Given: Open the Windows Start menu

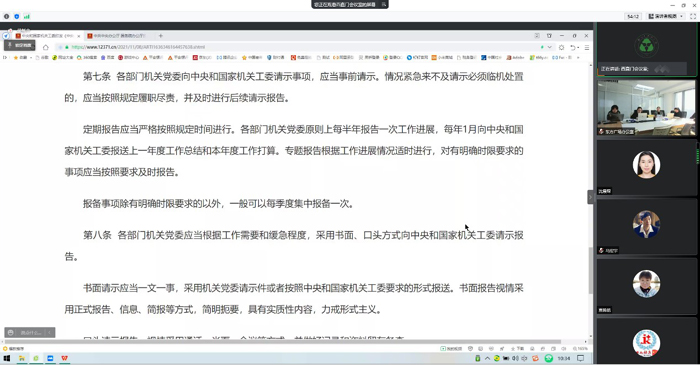Looking at the screenshot, I should click(x=7, y=358).
